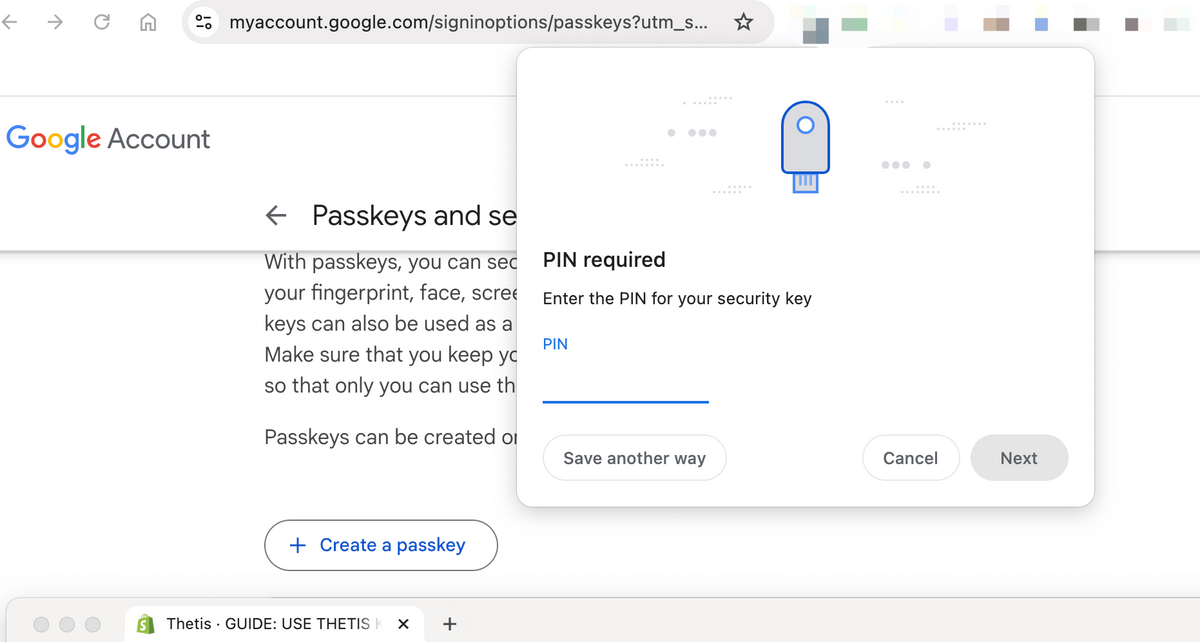The image size is (1200, 642).
Task: Click the 'PIN required' heading
Action: coord(604,260)
